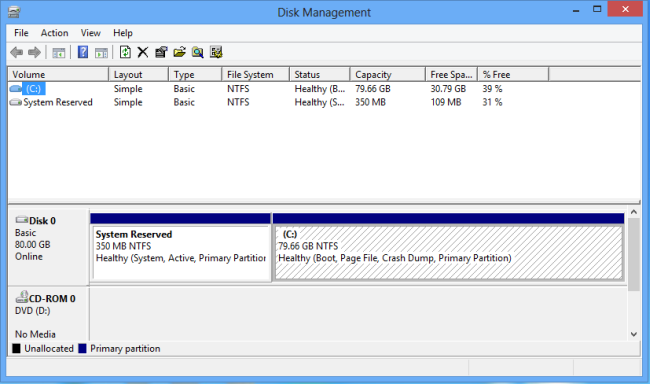Click the Open folder toolbar icon
650x384 pixels.
click(179, 52)
